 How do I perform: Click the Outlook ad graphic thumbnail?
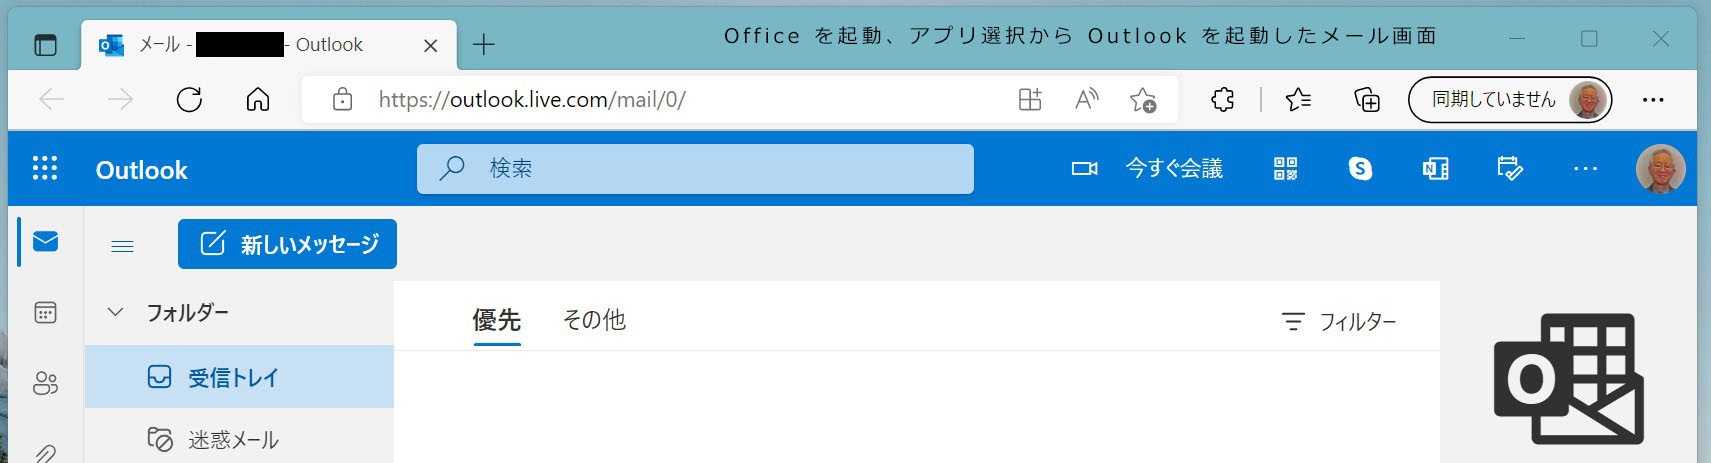(1568, 379)
